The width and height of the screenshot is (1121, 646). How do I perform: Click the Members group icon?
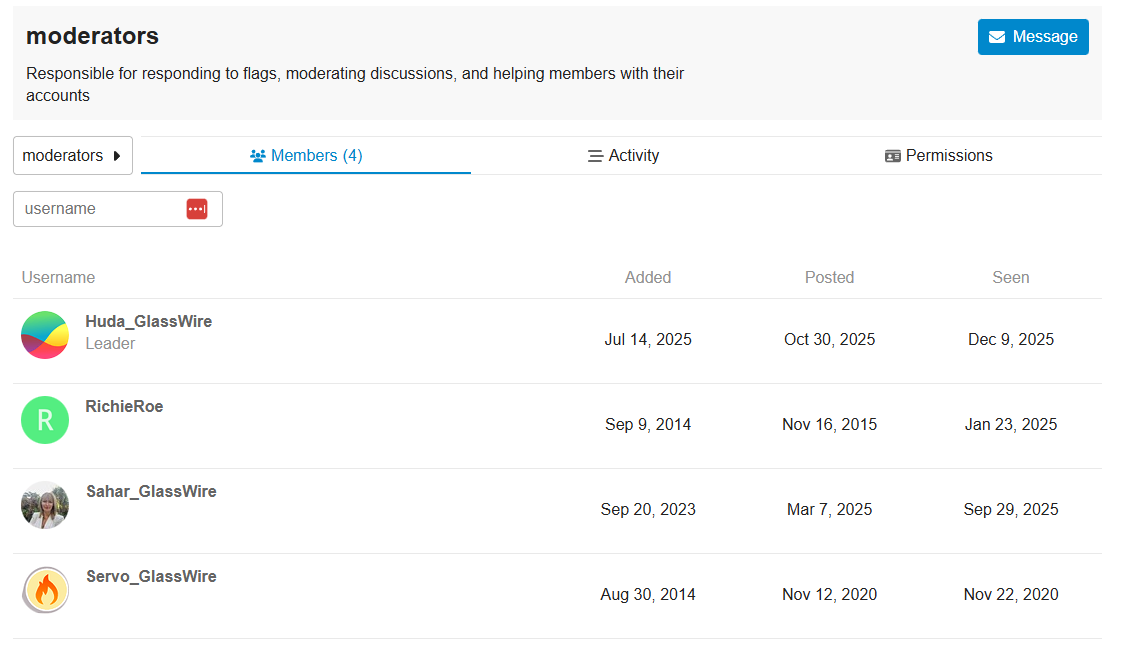[x=258, y=156]
